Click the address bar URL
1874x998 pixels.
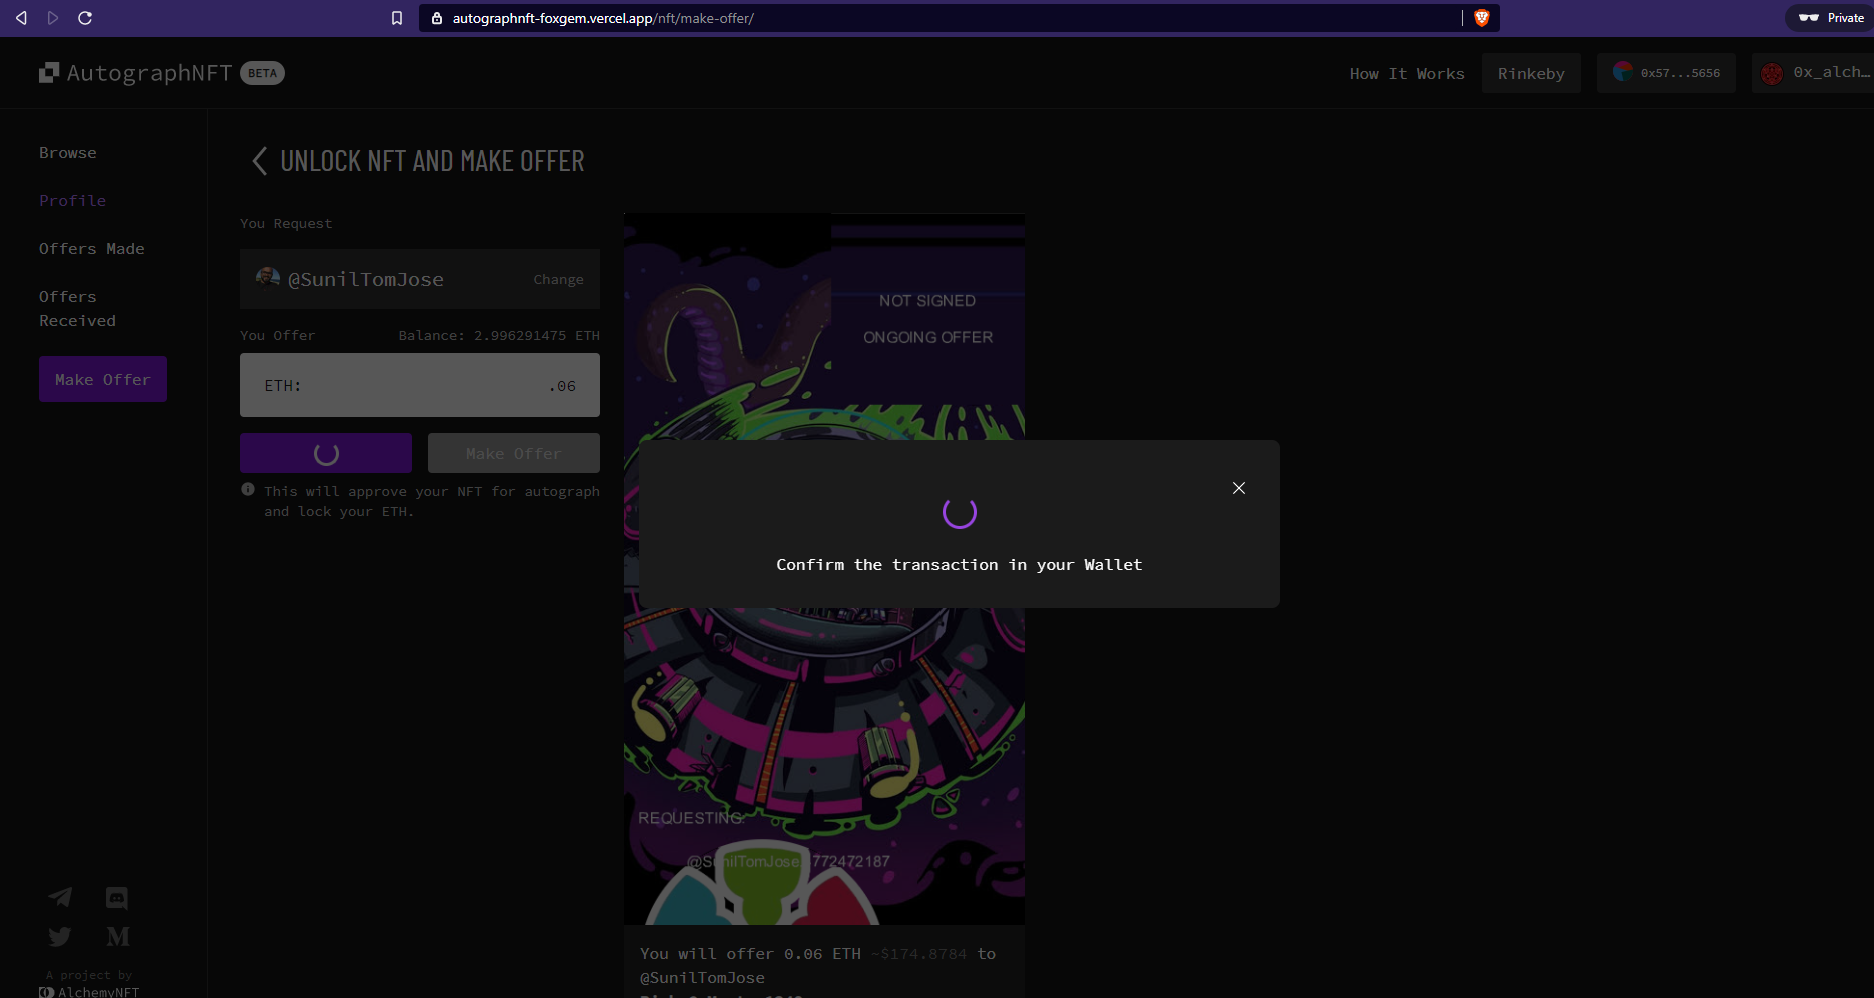coord(603,18)
